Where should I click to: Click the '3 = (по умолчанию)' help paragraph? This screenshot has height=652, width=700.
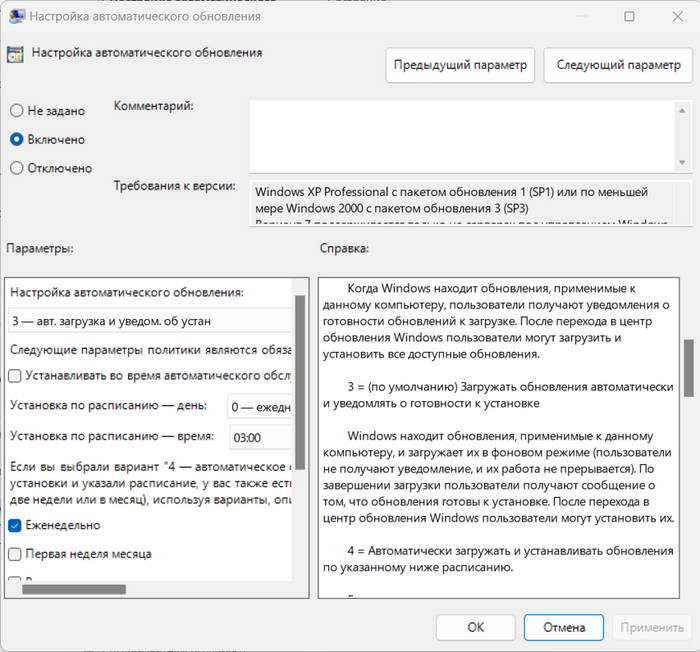click(x=498, y=395)
